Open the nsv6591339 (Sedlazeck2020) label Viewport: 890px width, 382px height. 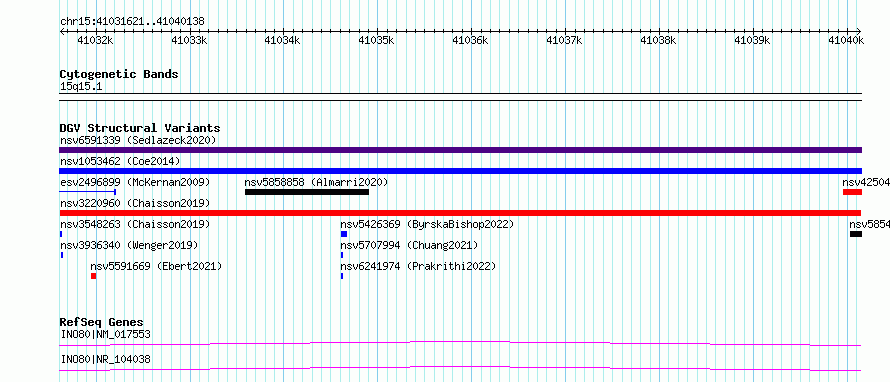click(138, 140)
